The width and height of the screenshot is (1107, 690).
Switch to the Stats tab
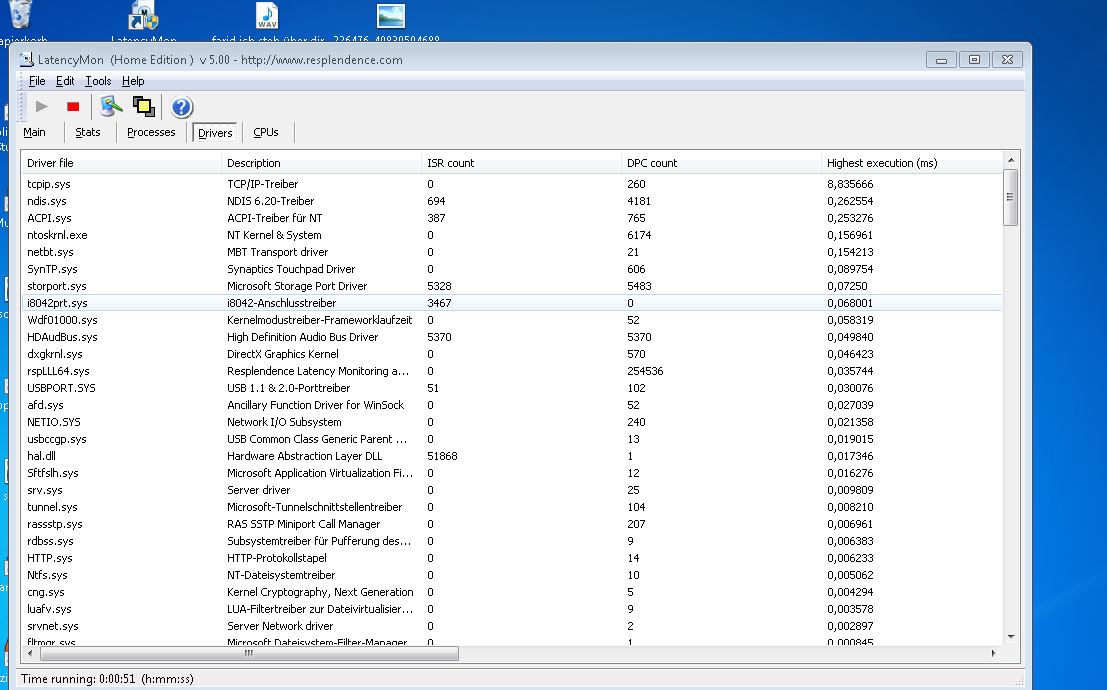click(88, 132)
